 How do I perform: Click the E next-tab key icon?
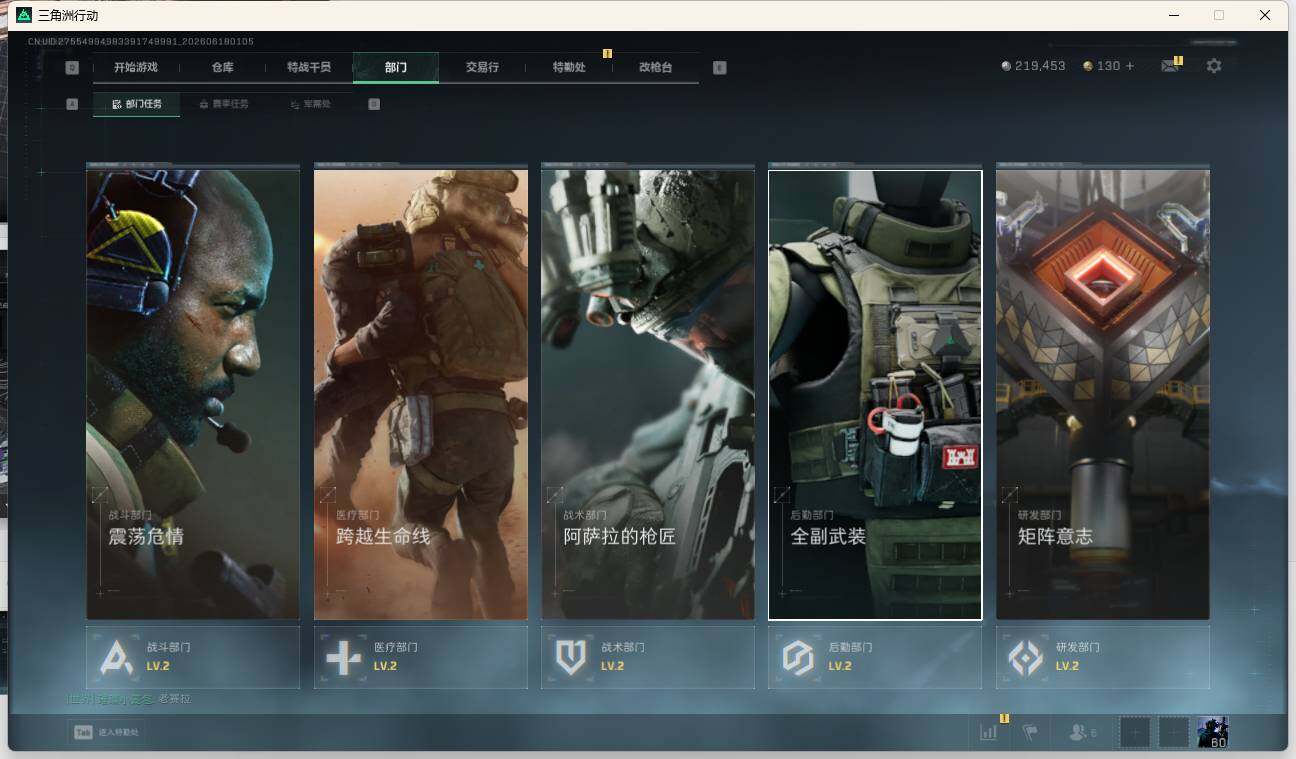720,68
